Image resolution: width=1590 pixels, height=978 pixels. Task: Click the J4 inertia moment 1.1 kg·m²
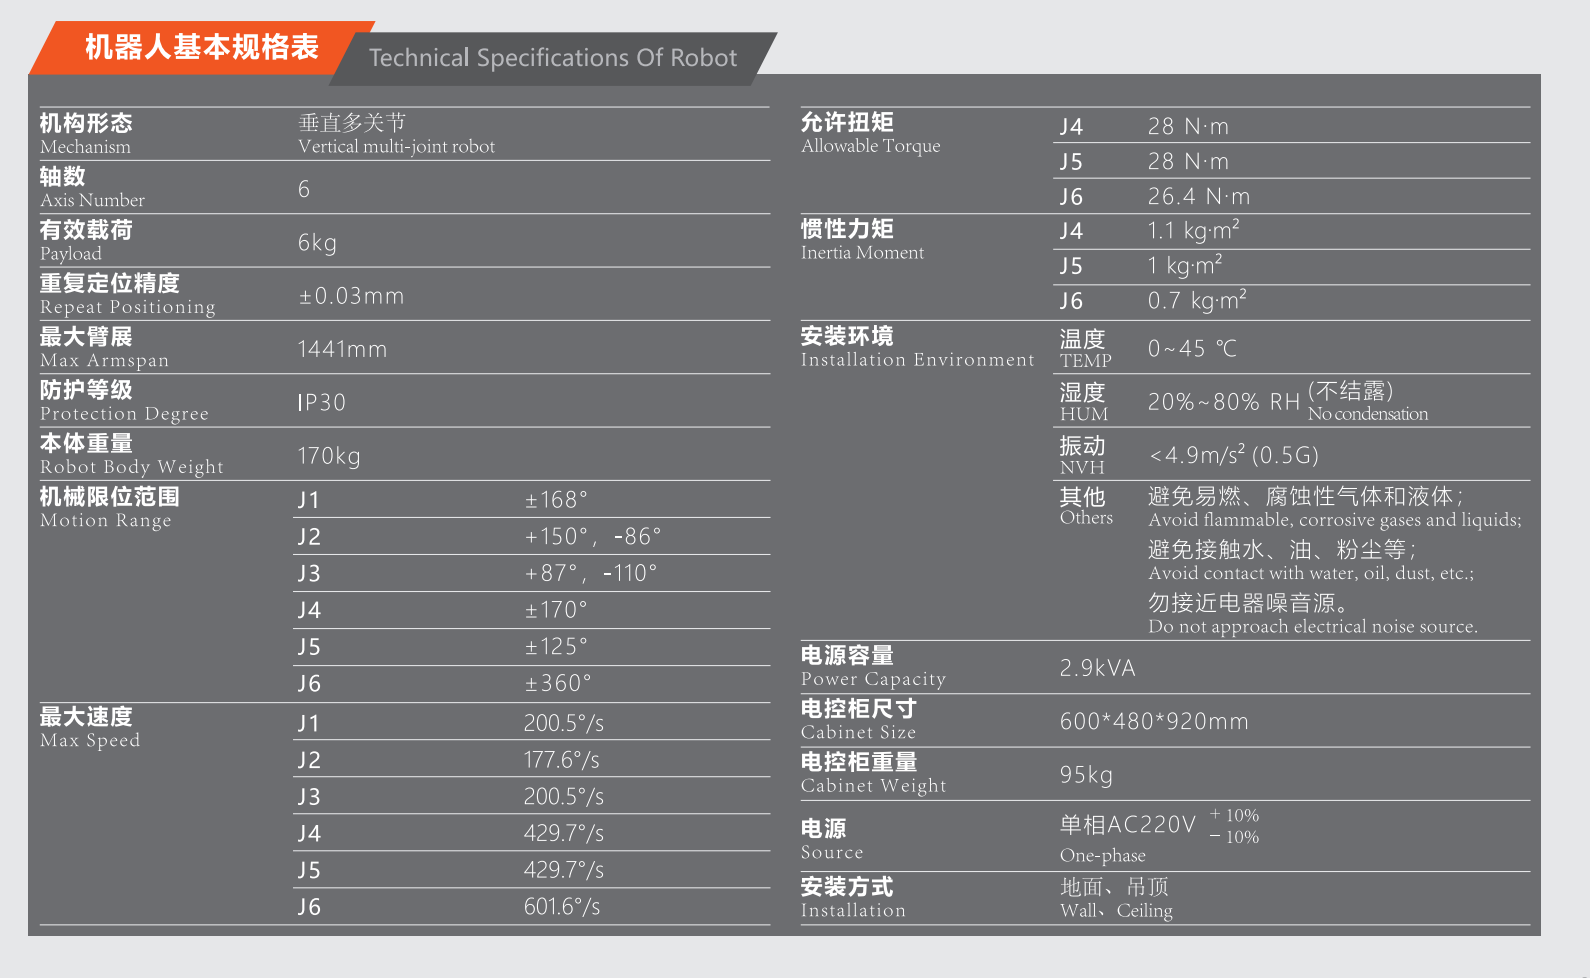tap(1194, 231)
